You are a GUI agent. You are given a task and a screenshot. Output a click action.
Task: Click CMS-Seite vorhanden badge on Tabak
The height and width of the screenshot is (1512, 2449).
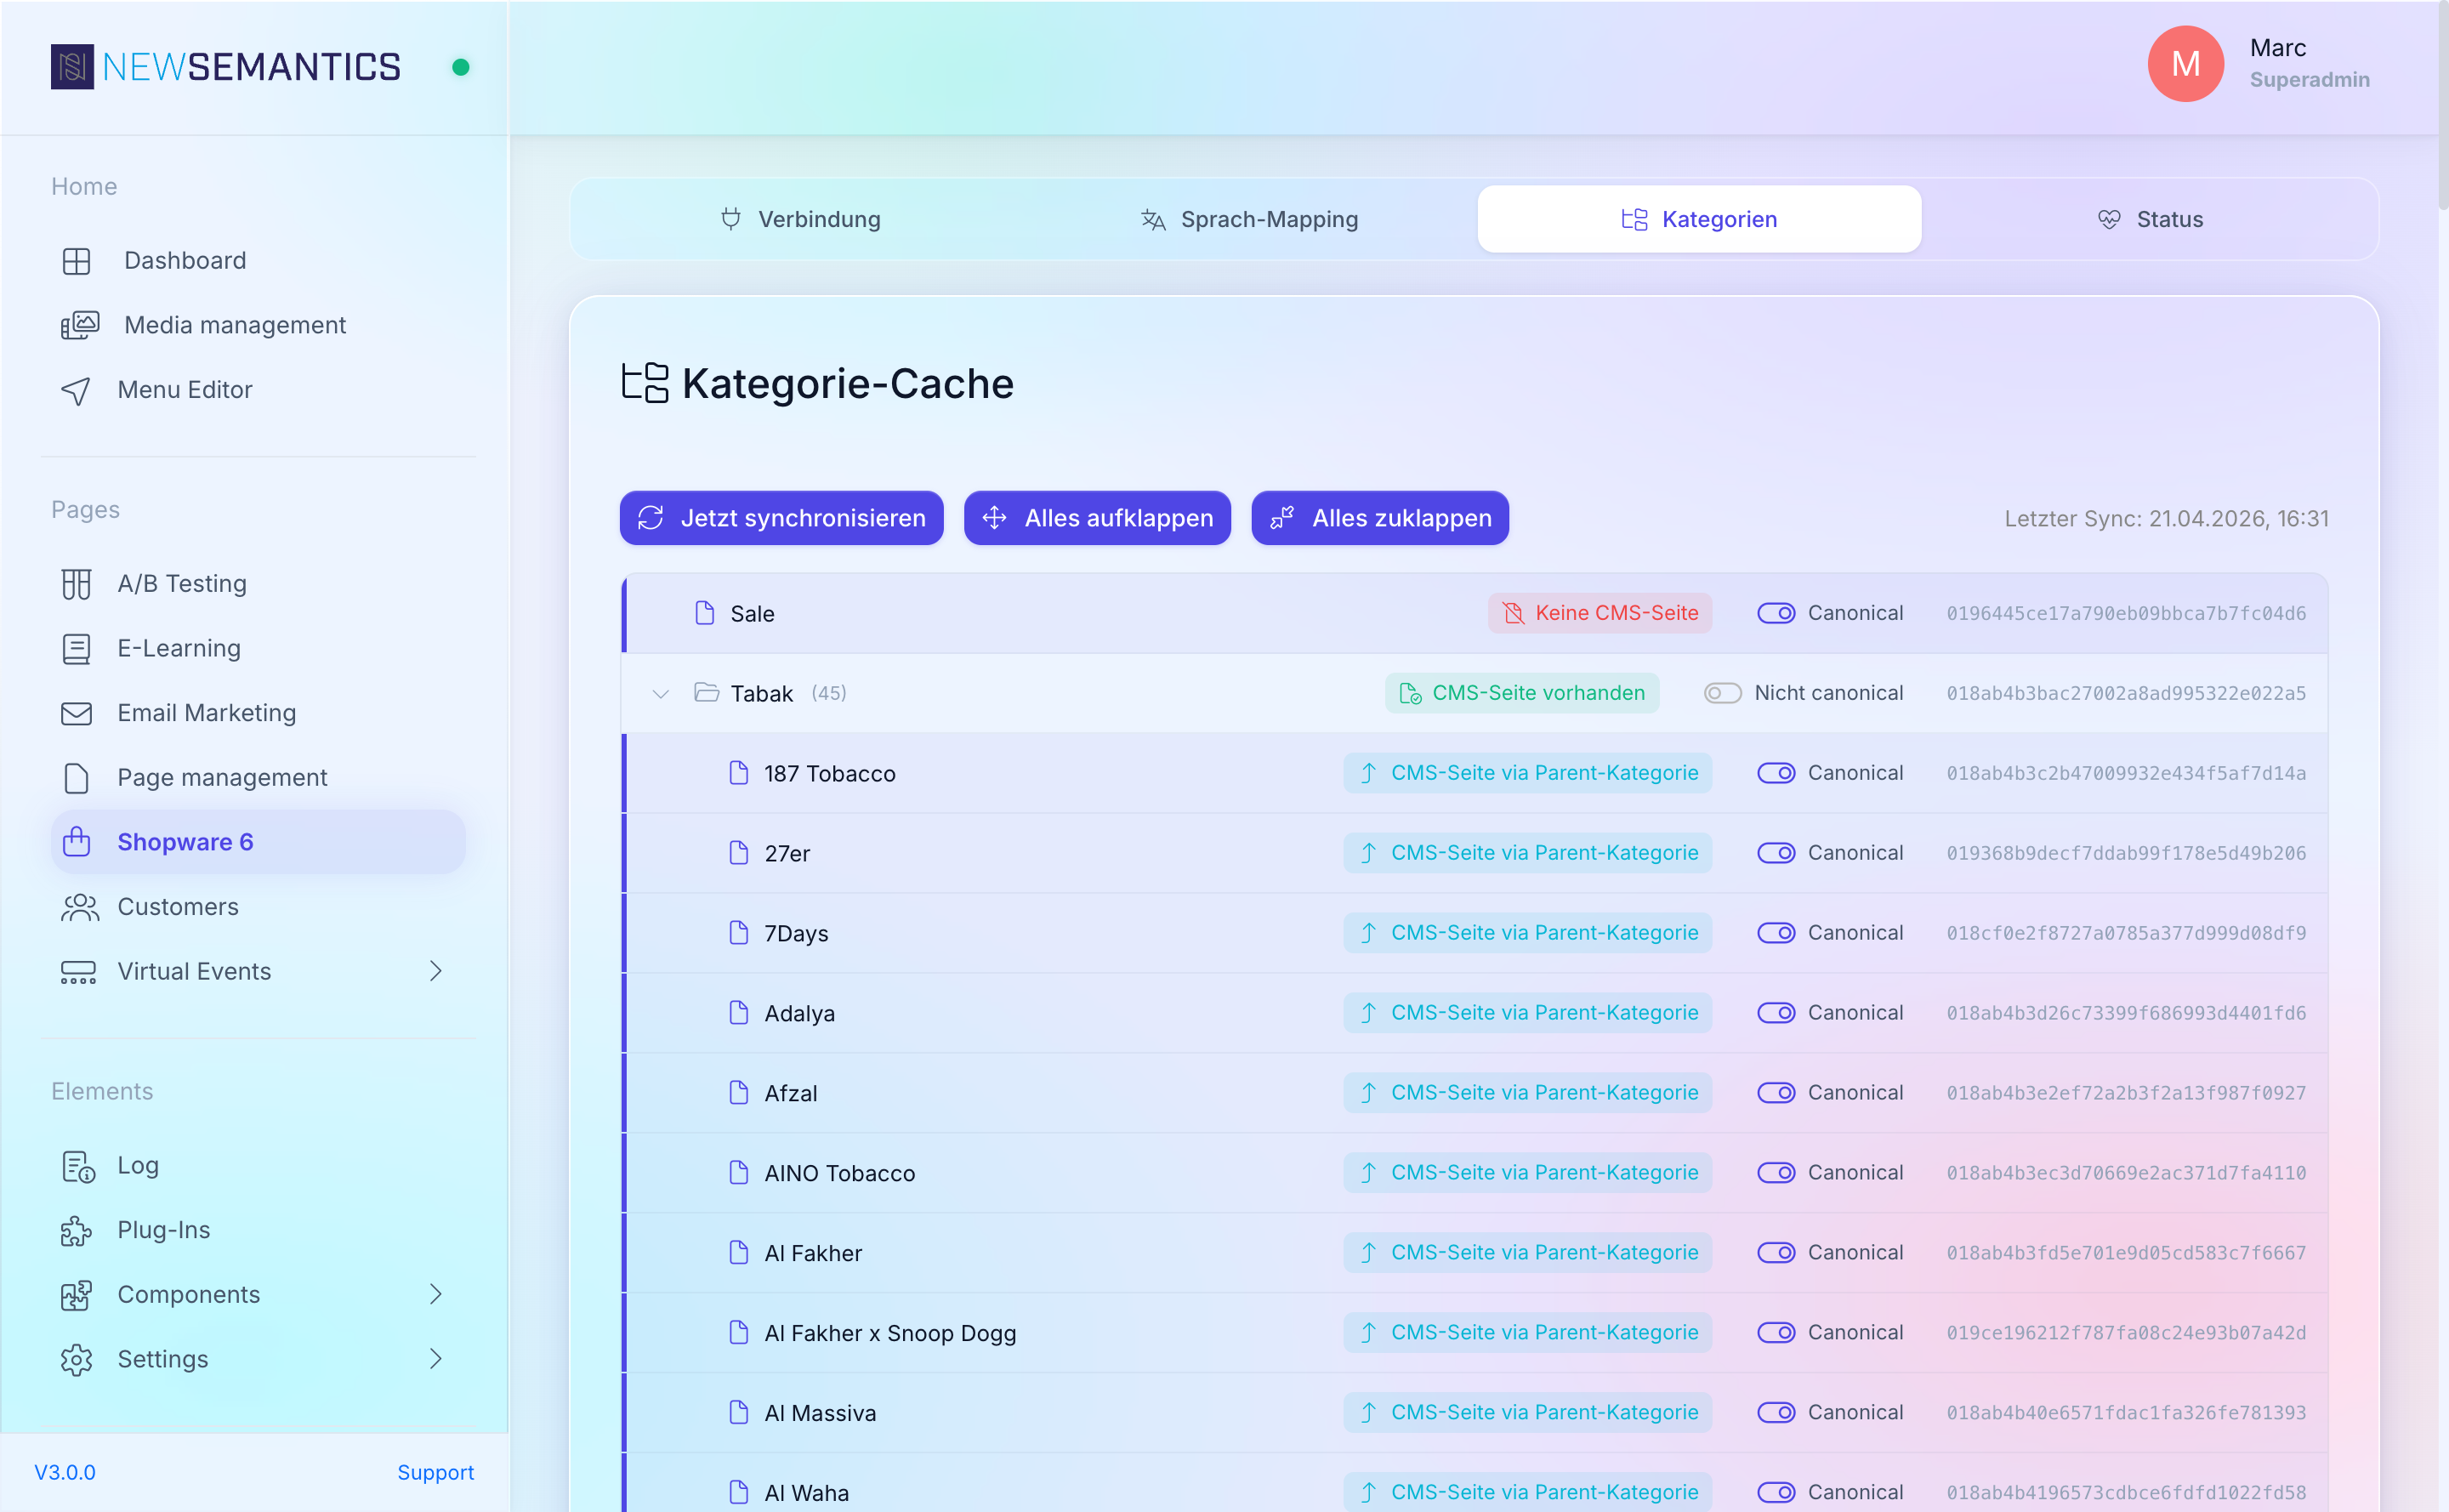tap(1522, 693)
